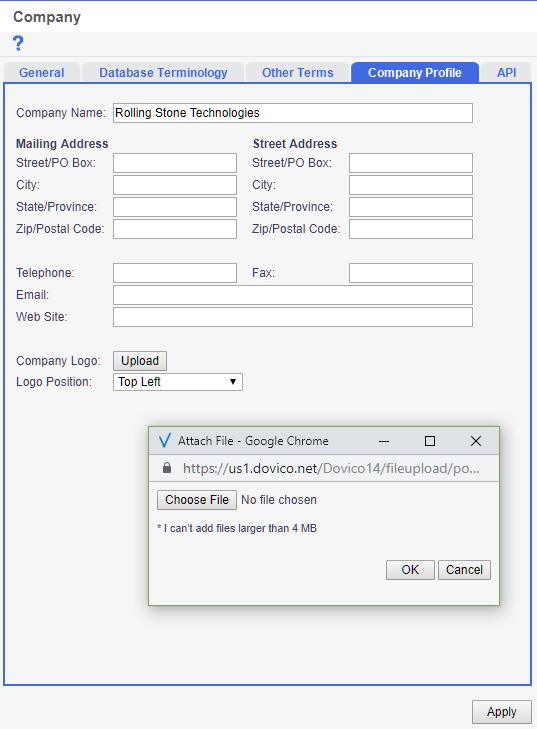The image size is (537, 729).
Task: Open the blue question mark help icon
Action: pyautogui.click(x=18, y=44)
